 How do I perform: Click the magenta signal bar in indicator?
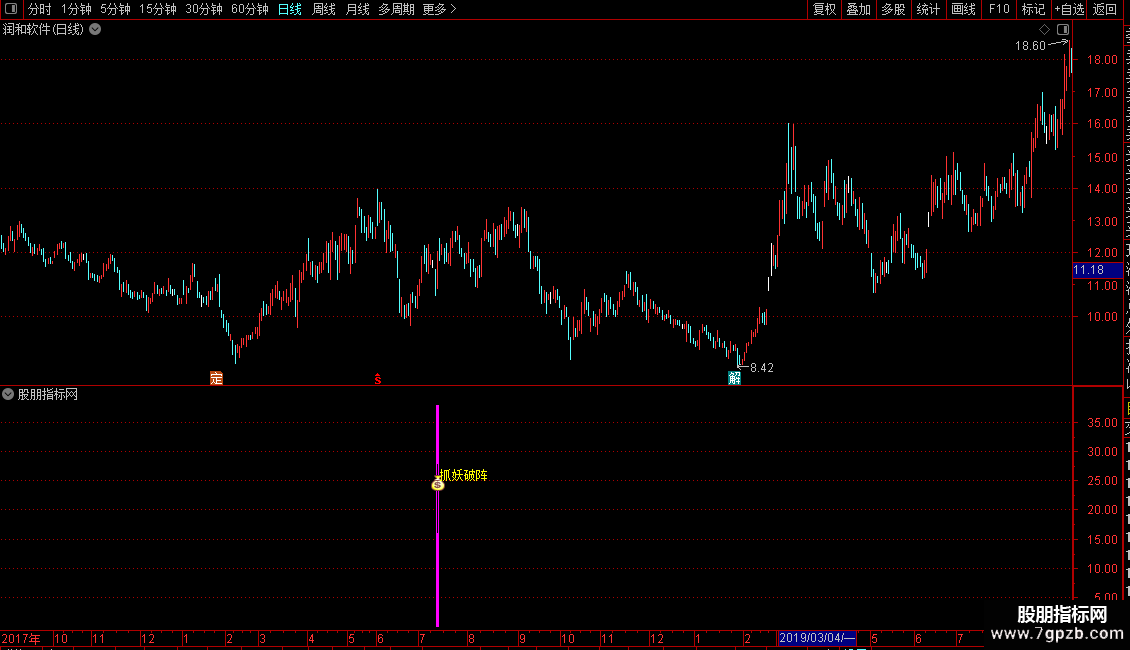437,515
